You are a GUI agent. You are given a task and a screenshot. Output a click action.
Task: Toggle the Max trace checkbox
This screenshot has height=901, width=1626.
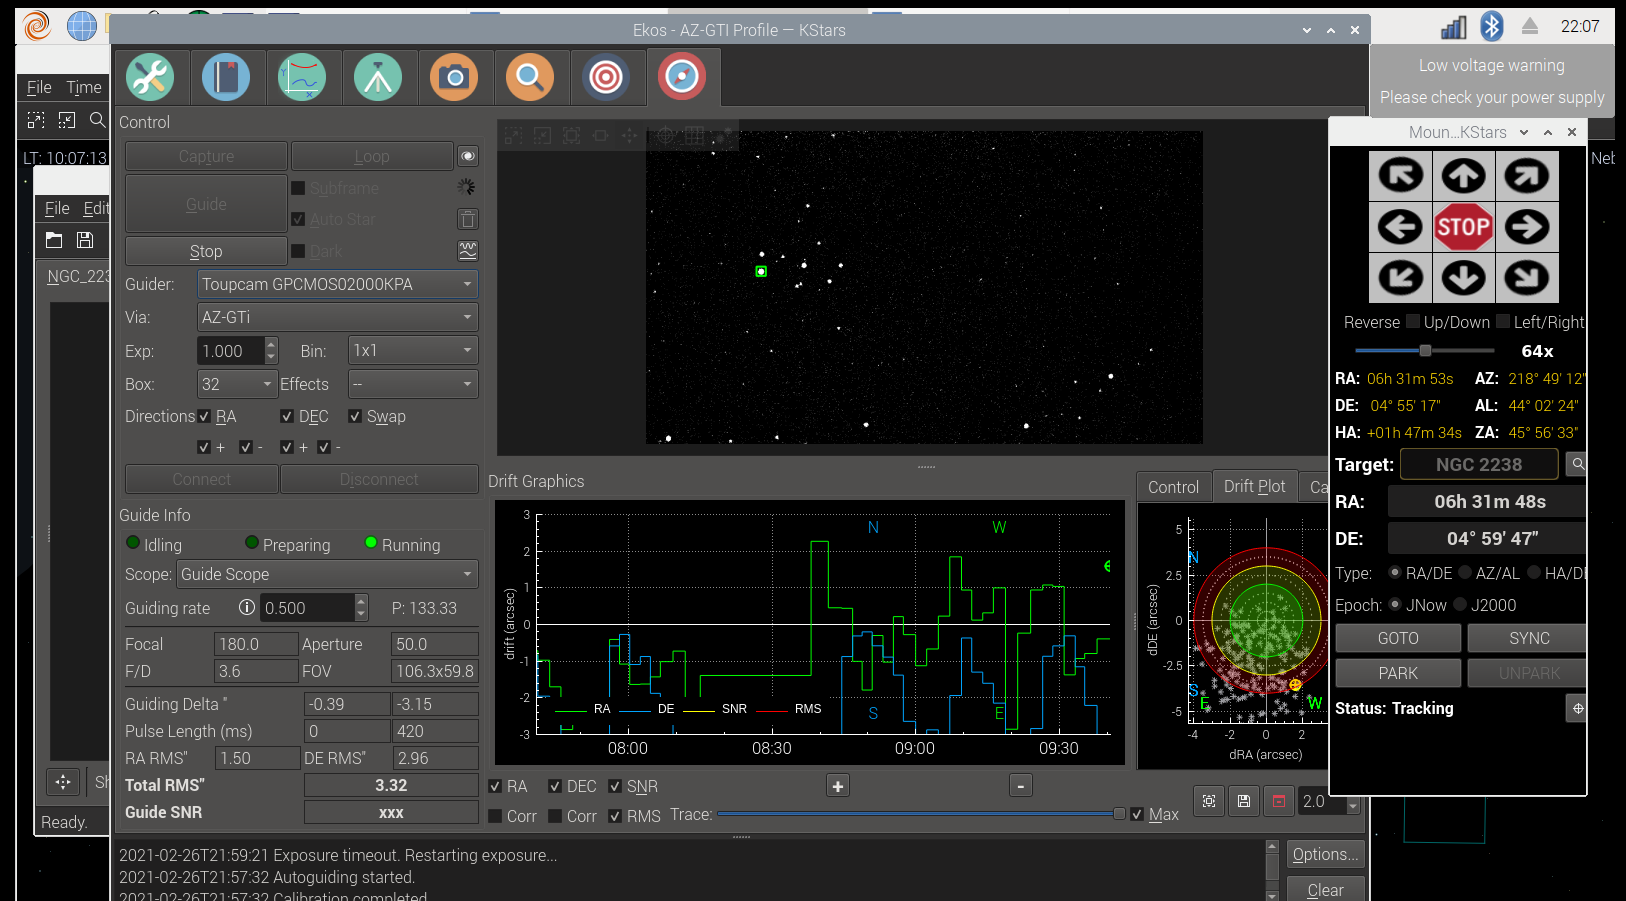click(x=1137, y=814)
